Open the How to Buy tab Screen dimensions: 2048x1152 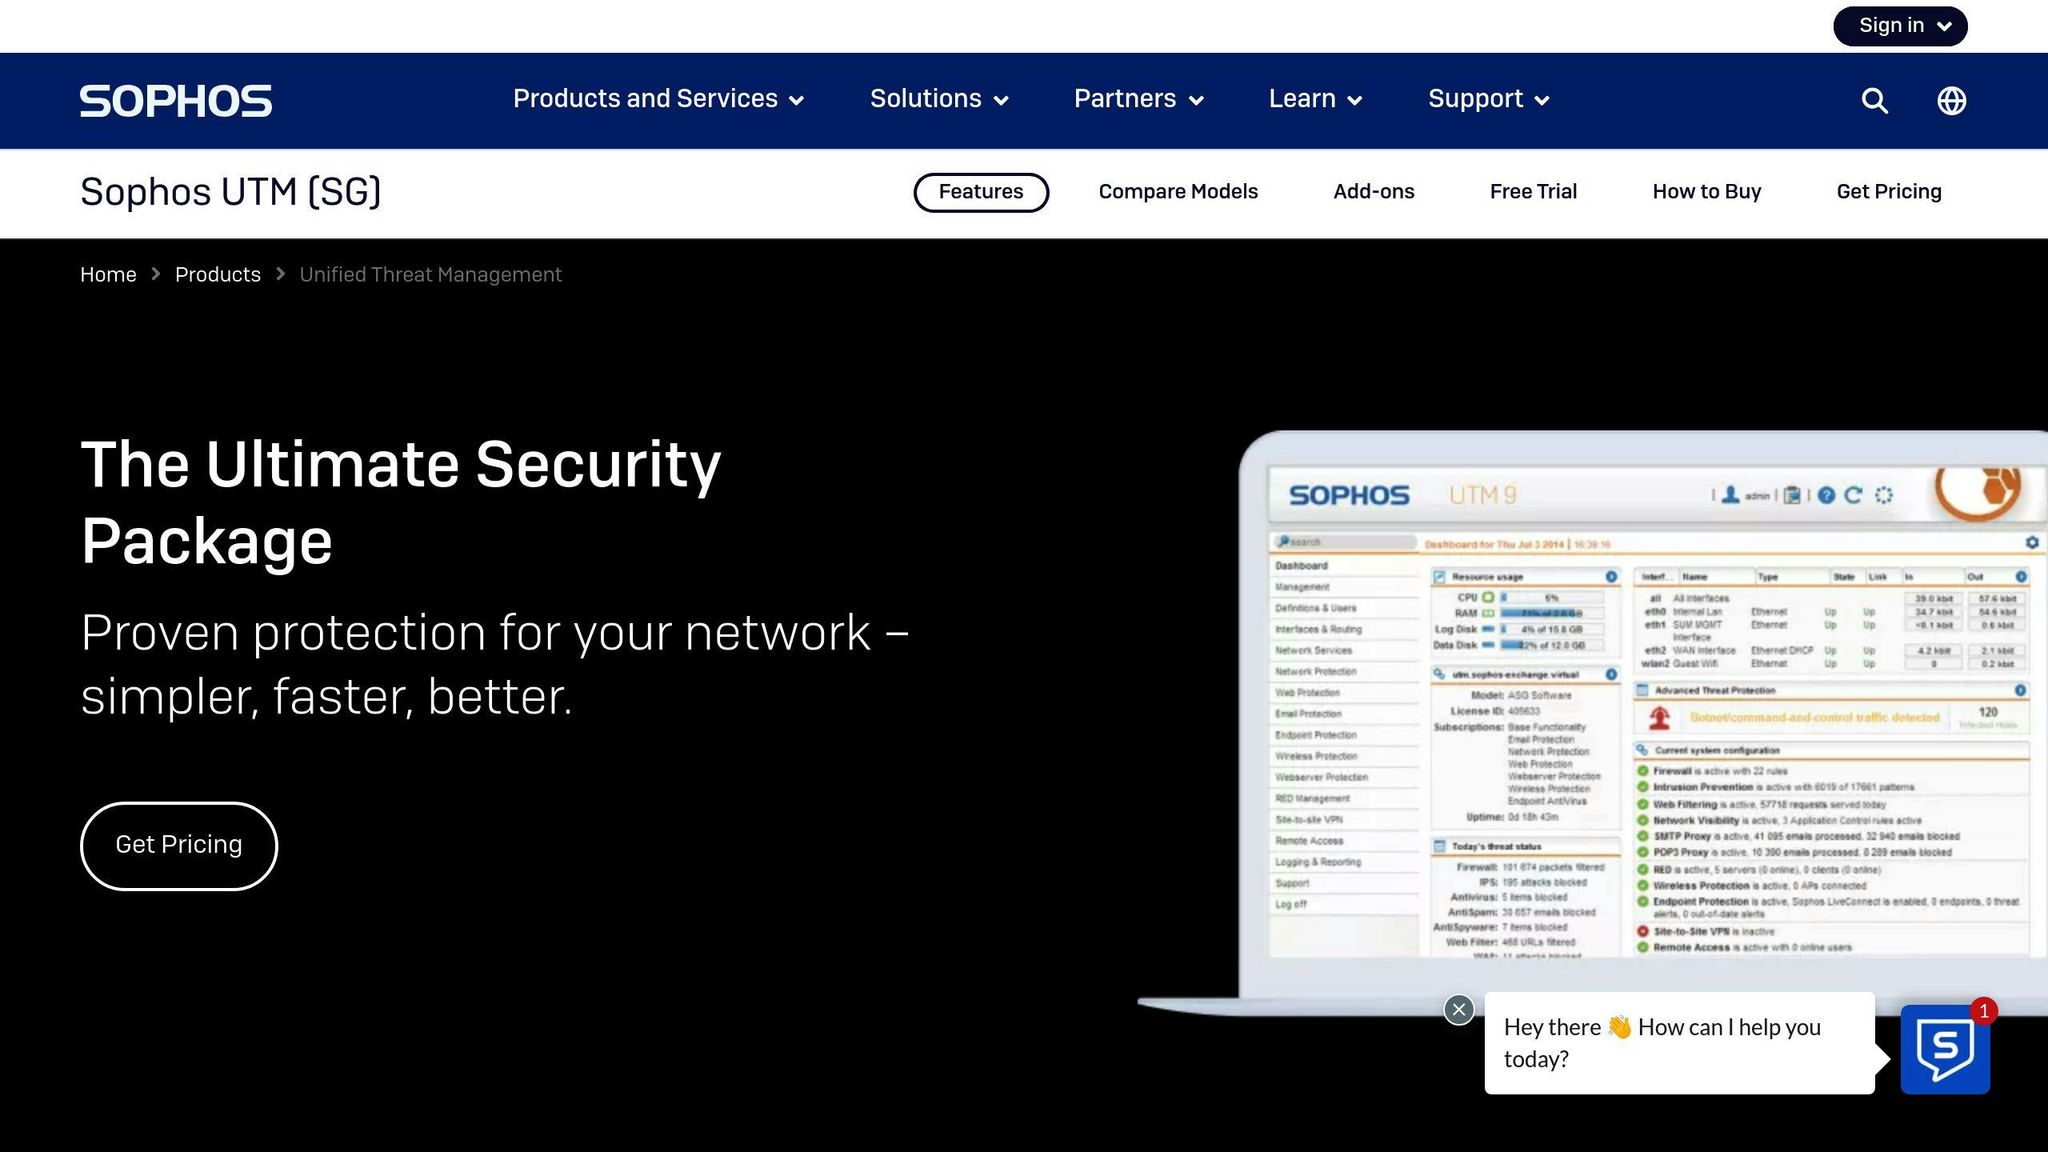coord(1706,192)
